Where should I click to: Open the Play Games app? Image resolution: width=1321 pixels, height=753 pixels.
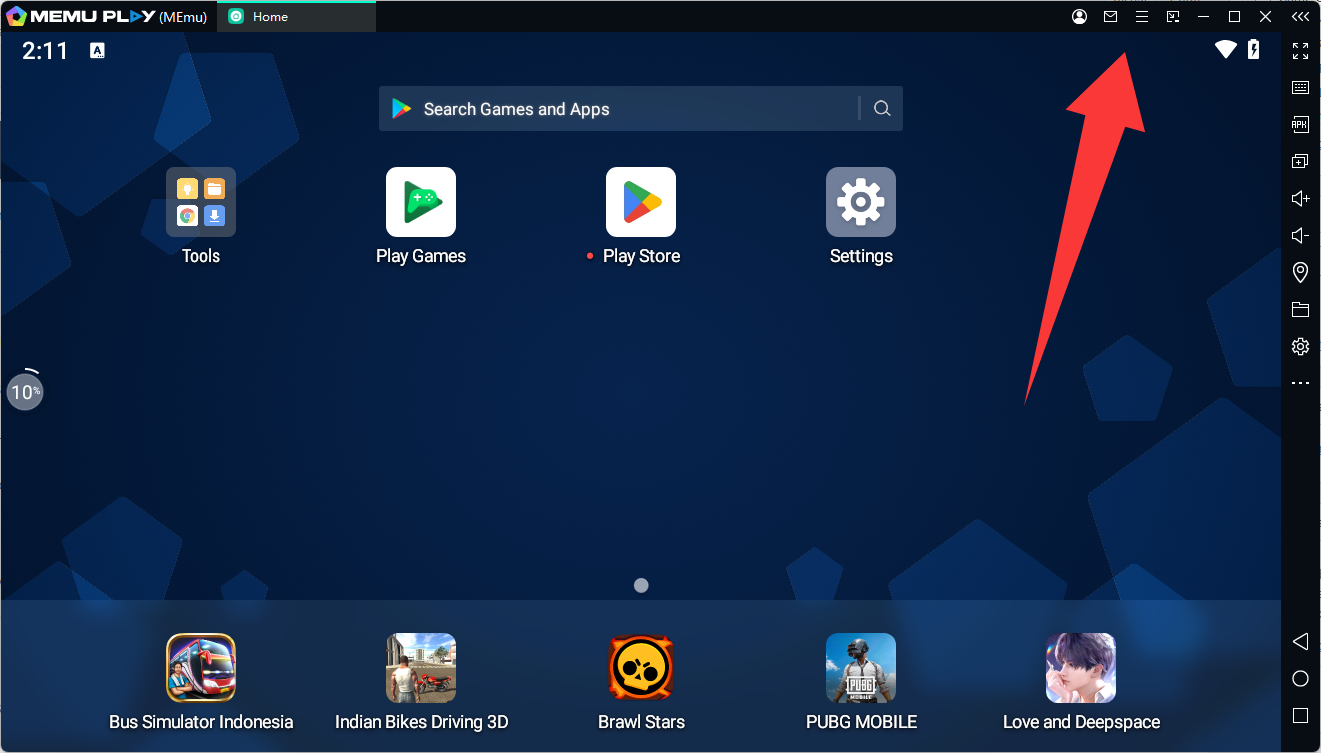pos(421,202)
